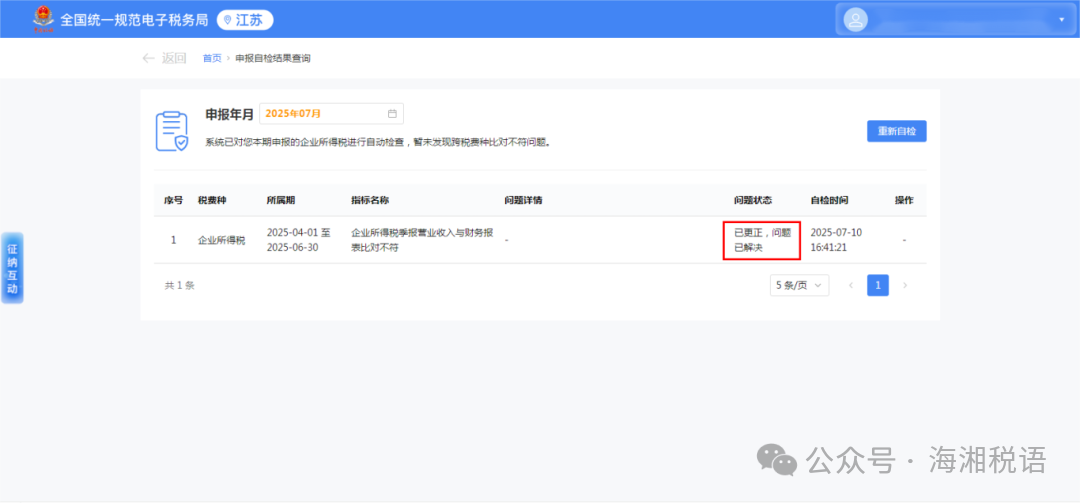Image resolution: width=1080 pixels, height=503 pixels.
Task: Open the 5 条/页 page size dropdown
Action: coord(800,285)
